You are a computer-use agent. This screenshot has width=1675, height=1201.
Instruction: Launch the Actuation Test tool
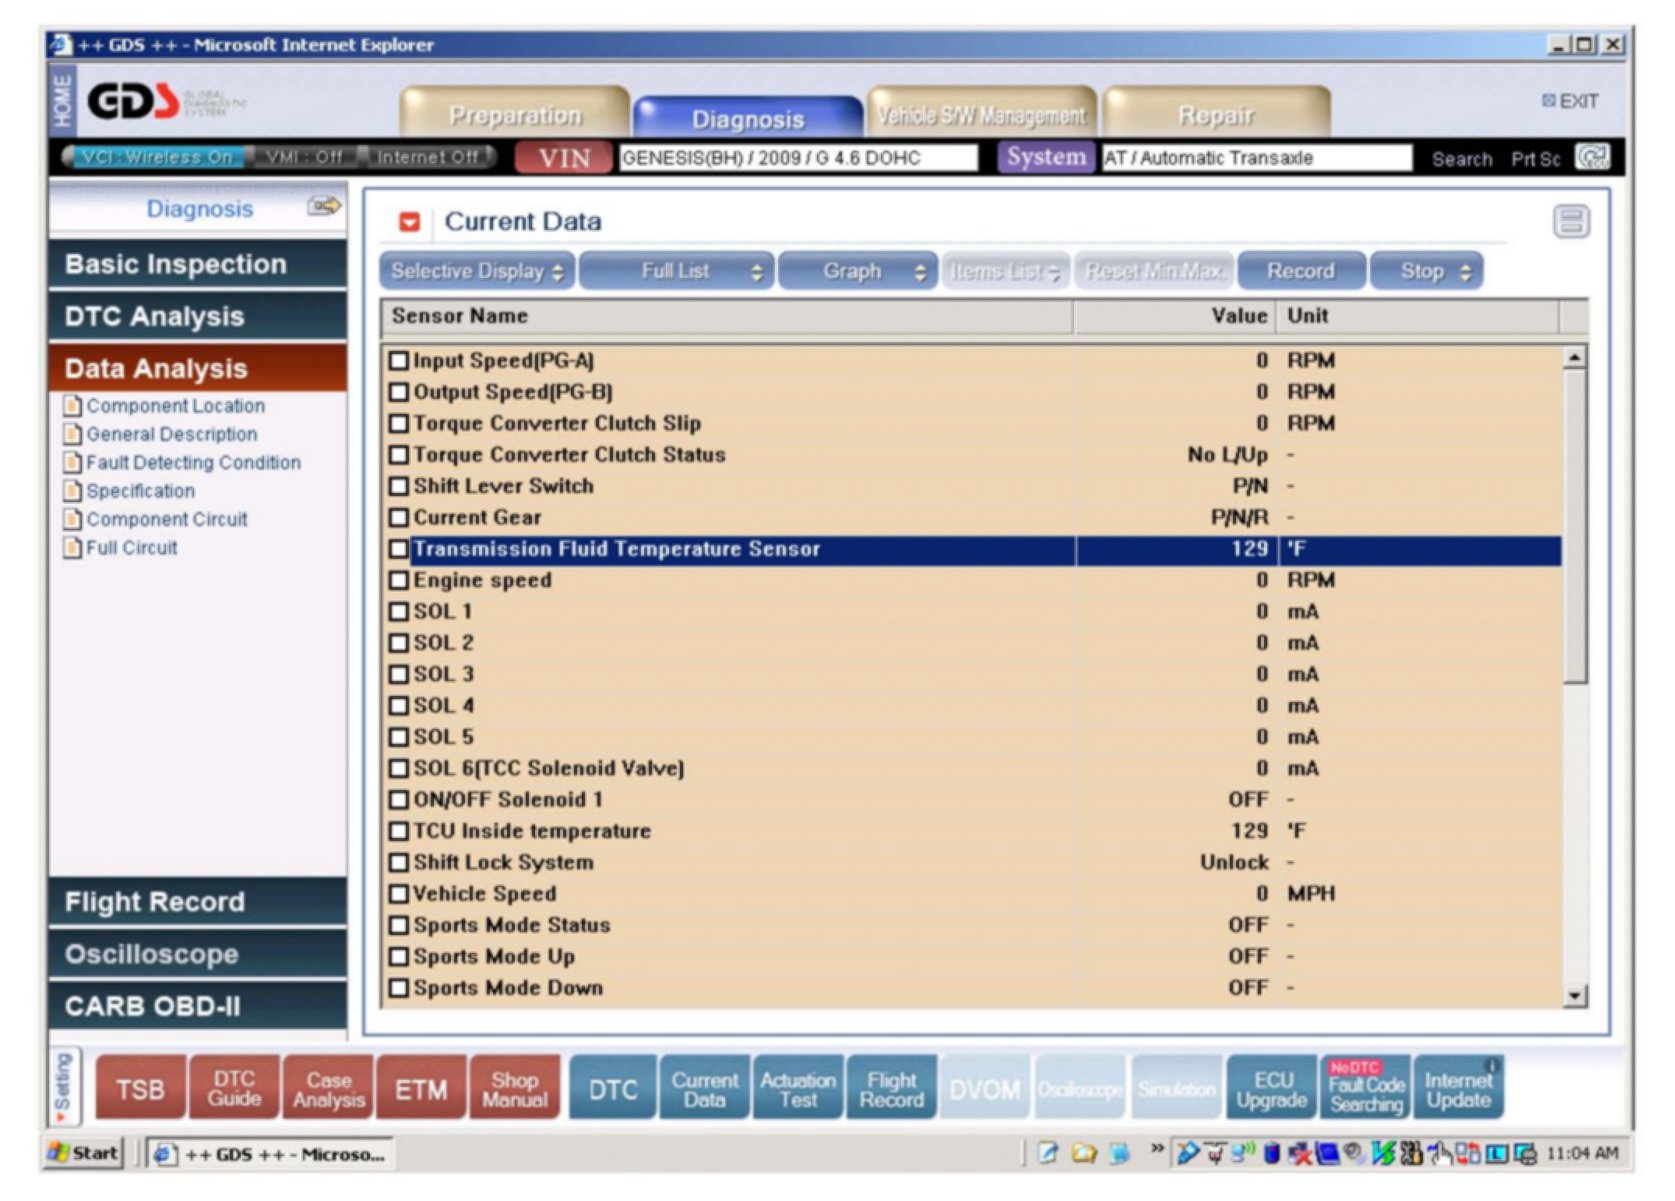(x=797, y=1089)
